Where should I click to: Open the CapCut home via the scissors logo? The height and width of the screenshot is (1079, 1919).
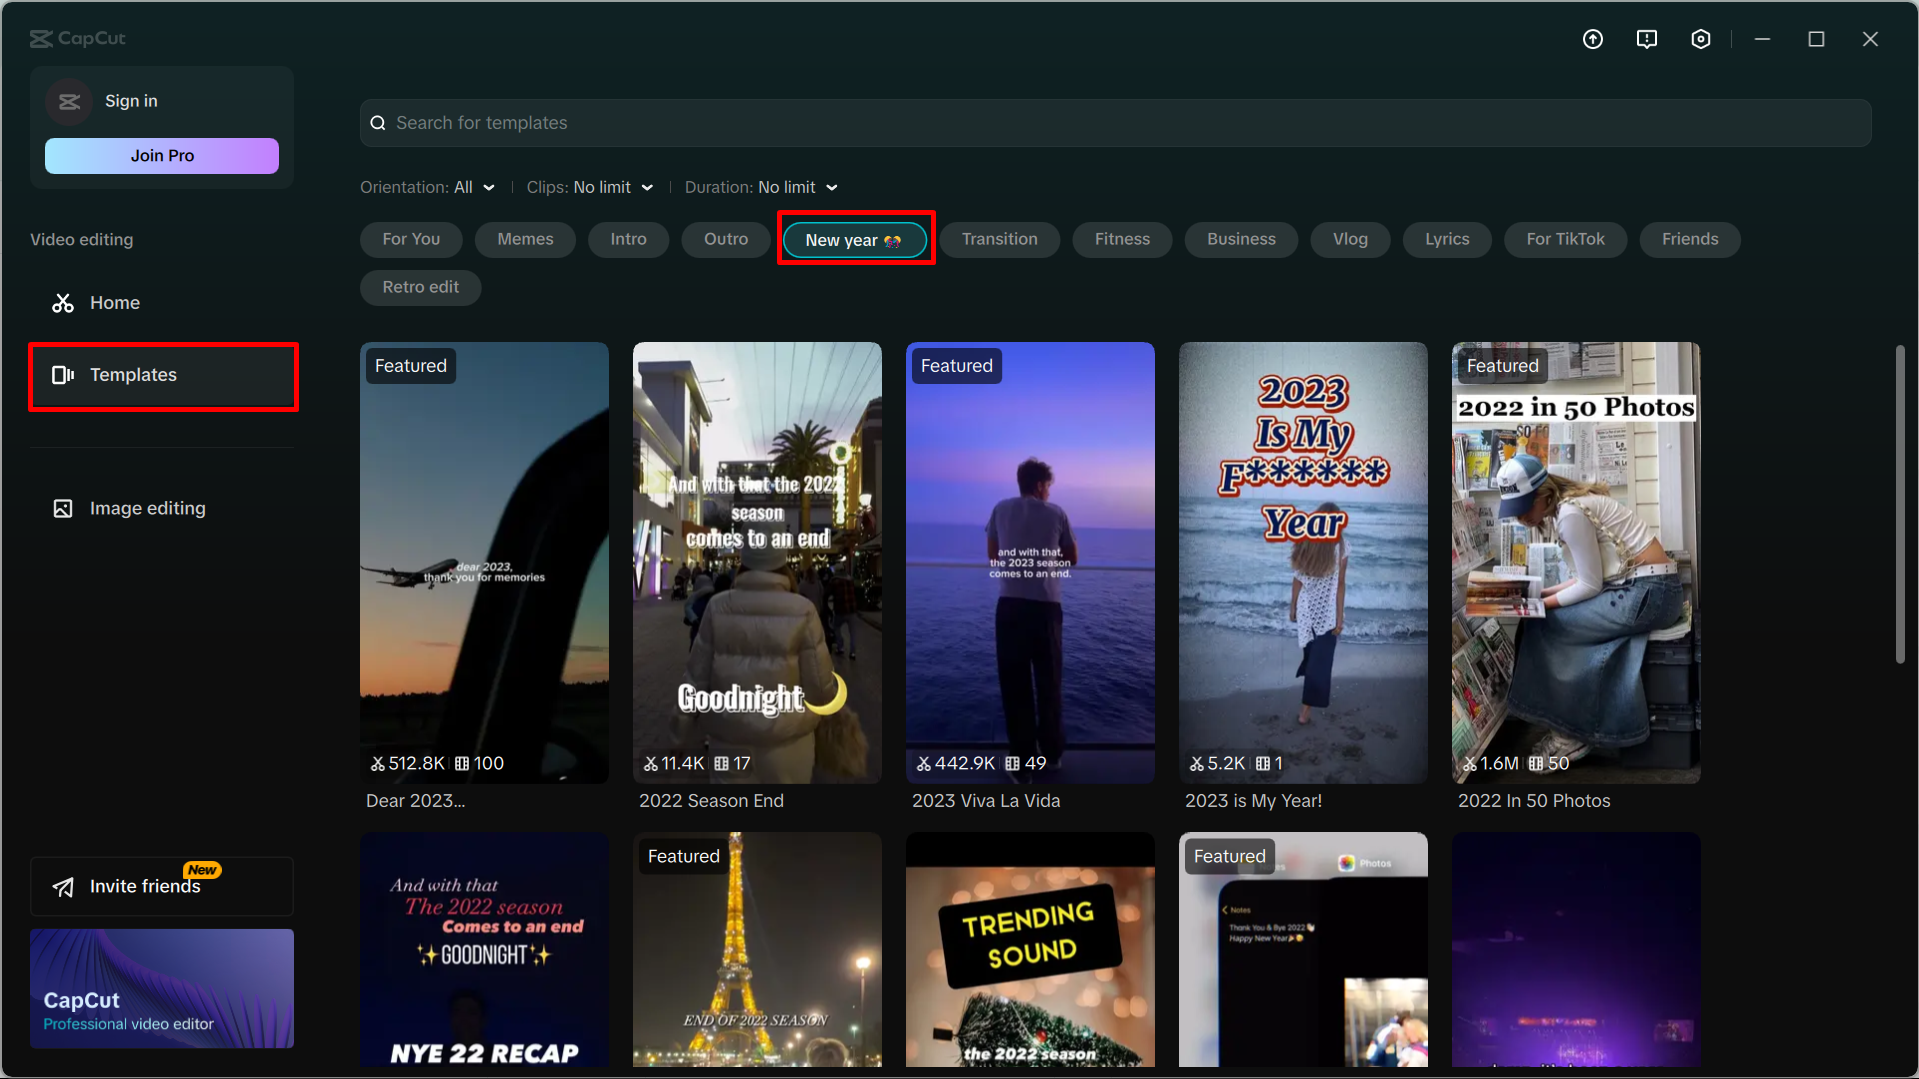41,38
